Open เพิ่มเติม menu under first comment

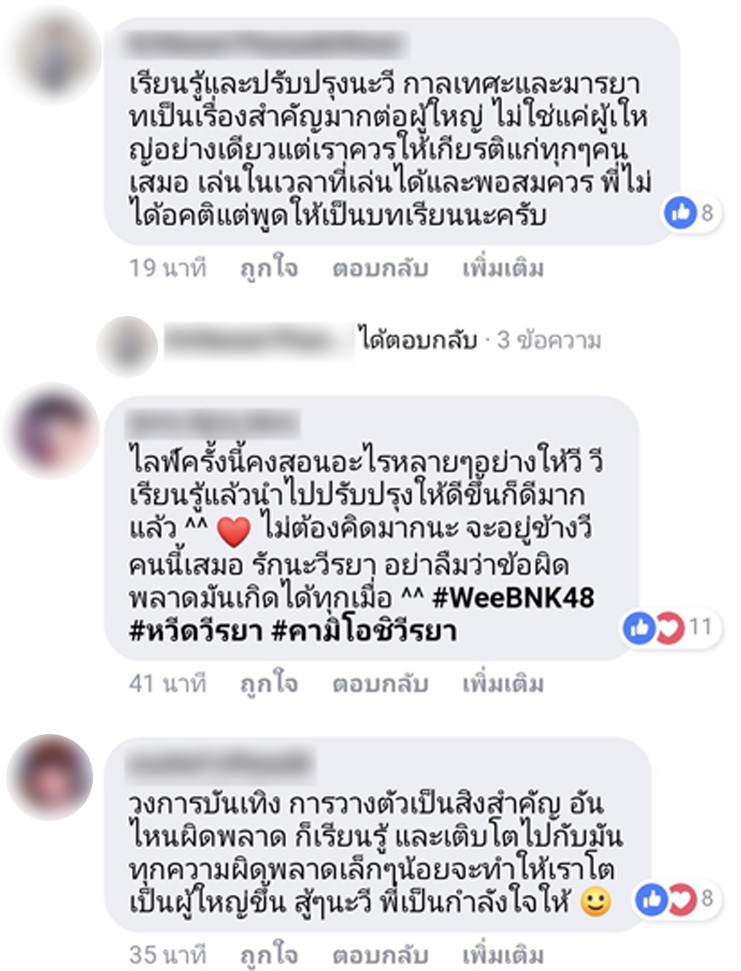503,269
